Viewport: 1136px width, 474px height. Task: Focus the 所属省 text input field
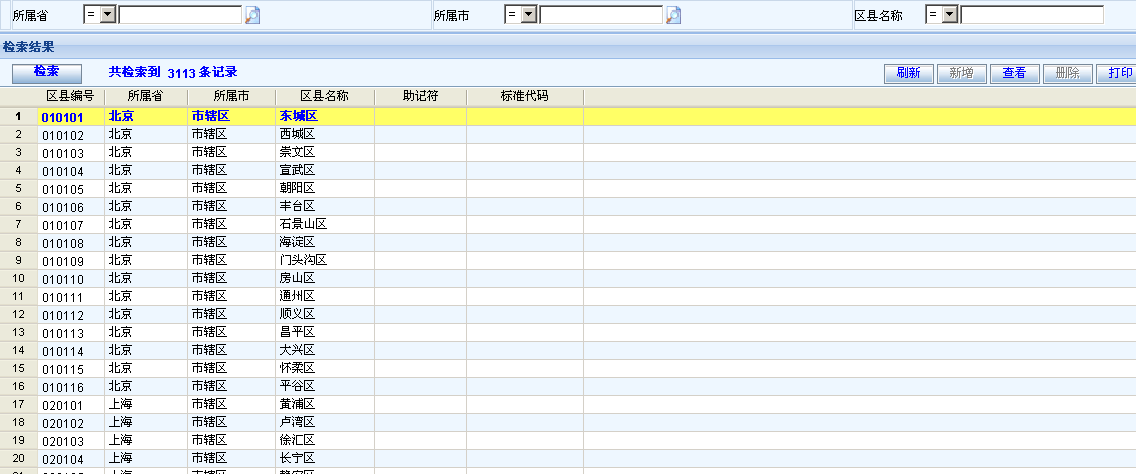coord(180,15)
